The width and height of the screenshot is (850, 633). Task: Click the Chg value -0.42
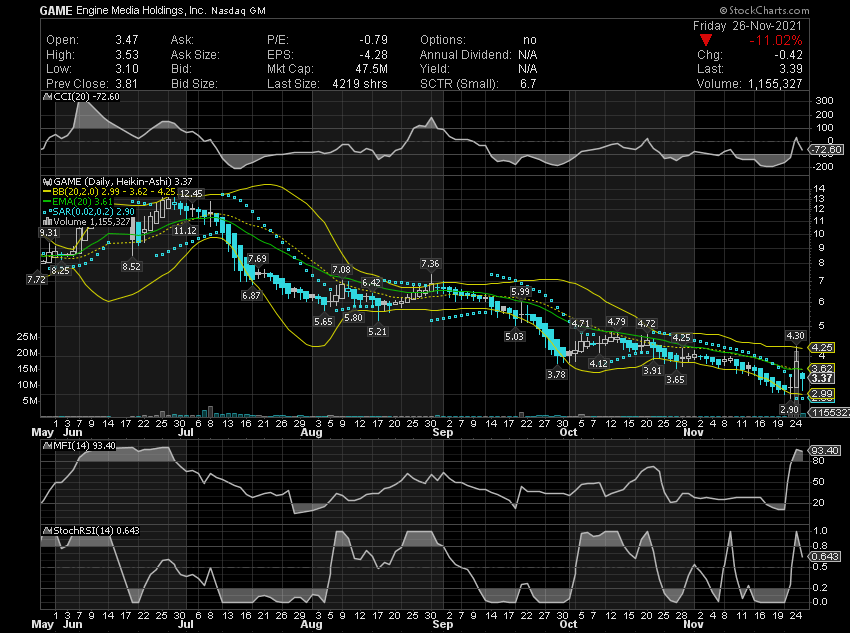point(788,55)
